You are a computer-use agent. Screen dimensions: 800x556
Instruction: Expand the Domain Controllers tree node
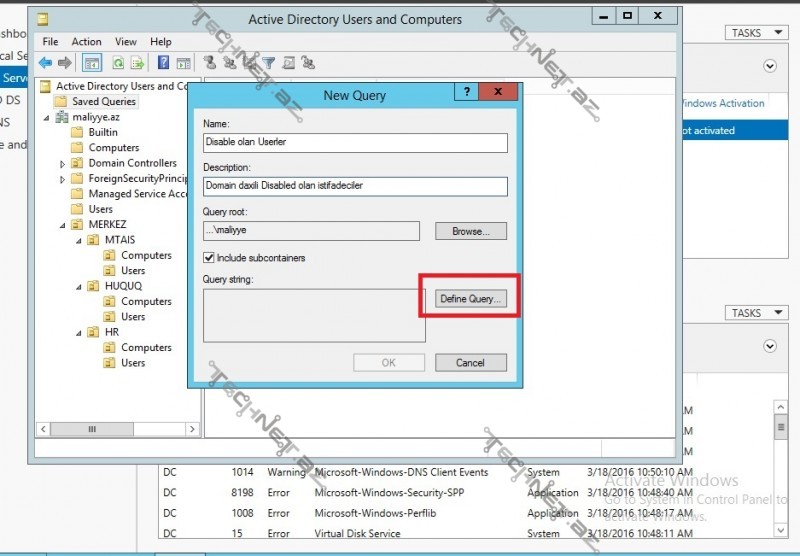tap(63, 163)
